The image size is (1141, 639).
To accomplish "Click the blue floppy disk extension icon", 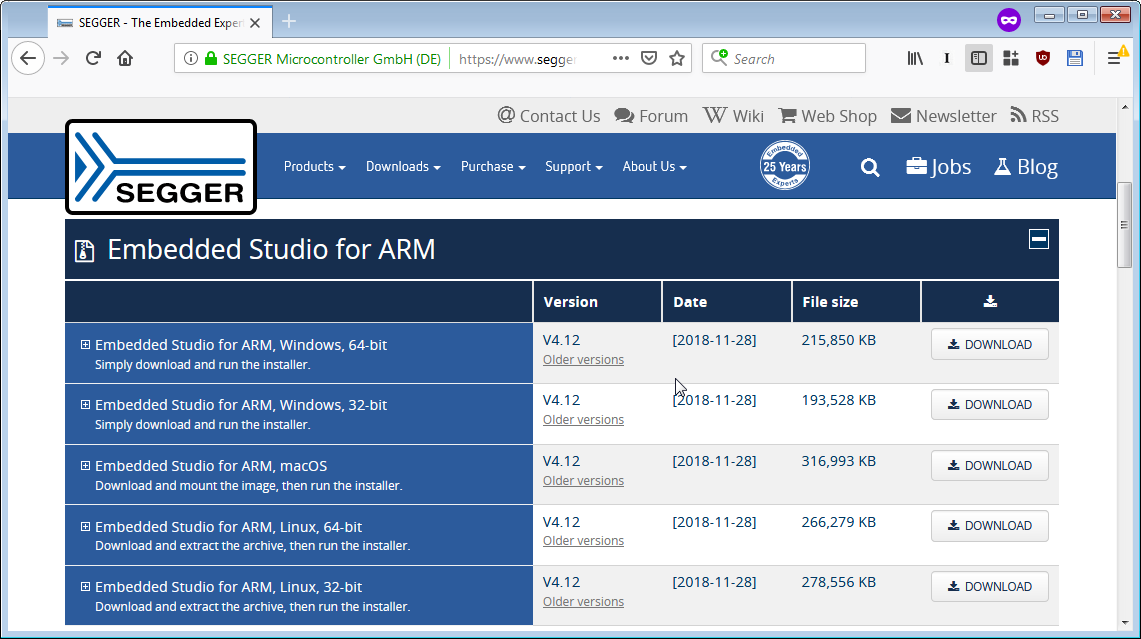I will (x=1075, y=58).
